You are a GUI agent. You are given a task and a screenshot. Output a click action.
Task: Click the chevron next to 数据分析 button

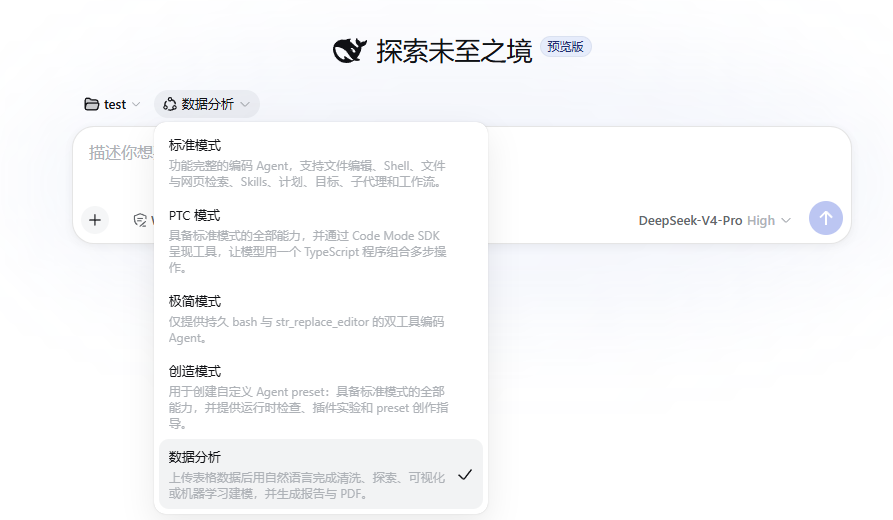[245, 104]
